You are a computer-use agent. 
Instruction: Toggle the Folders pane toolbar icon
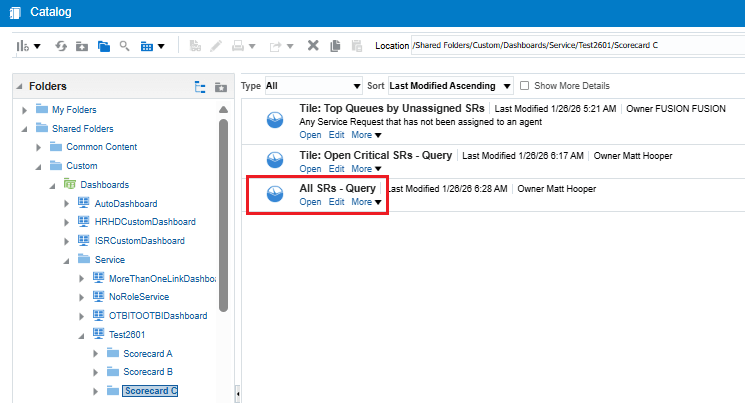[104, 46]
